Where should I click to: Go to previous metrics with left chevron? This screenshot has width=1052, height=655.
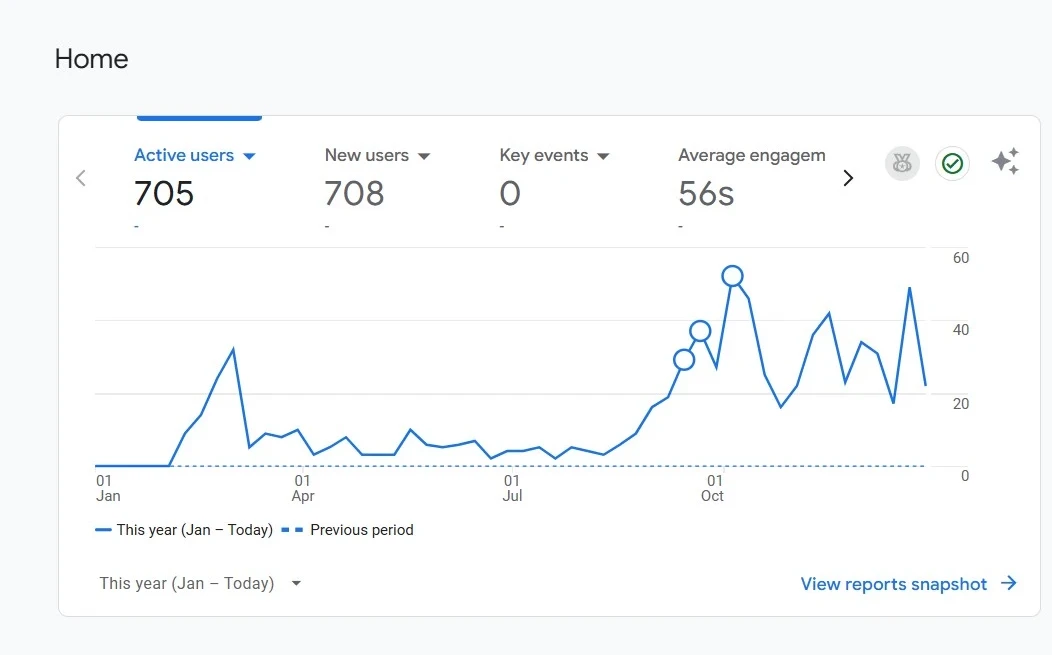81,178
